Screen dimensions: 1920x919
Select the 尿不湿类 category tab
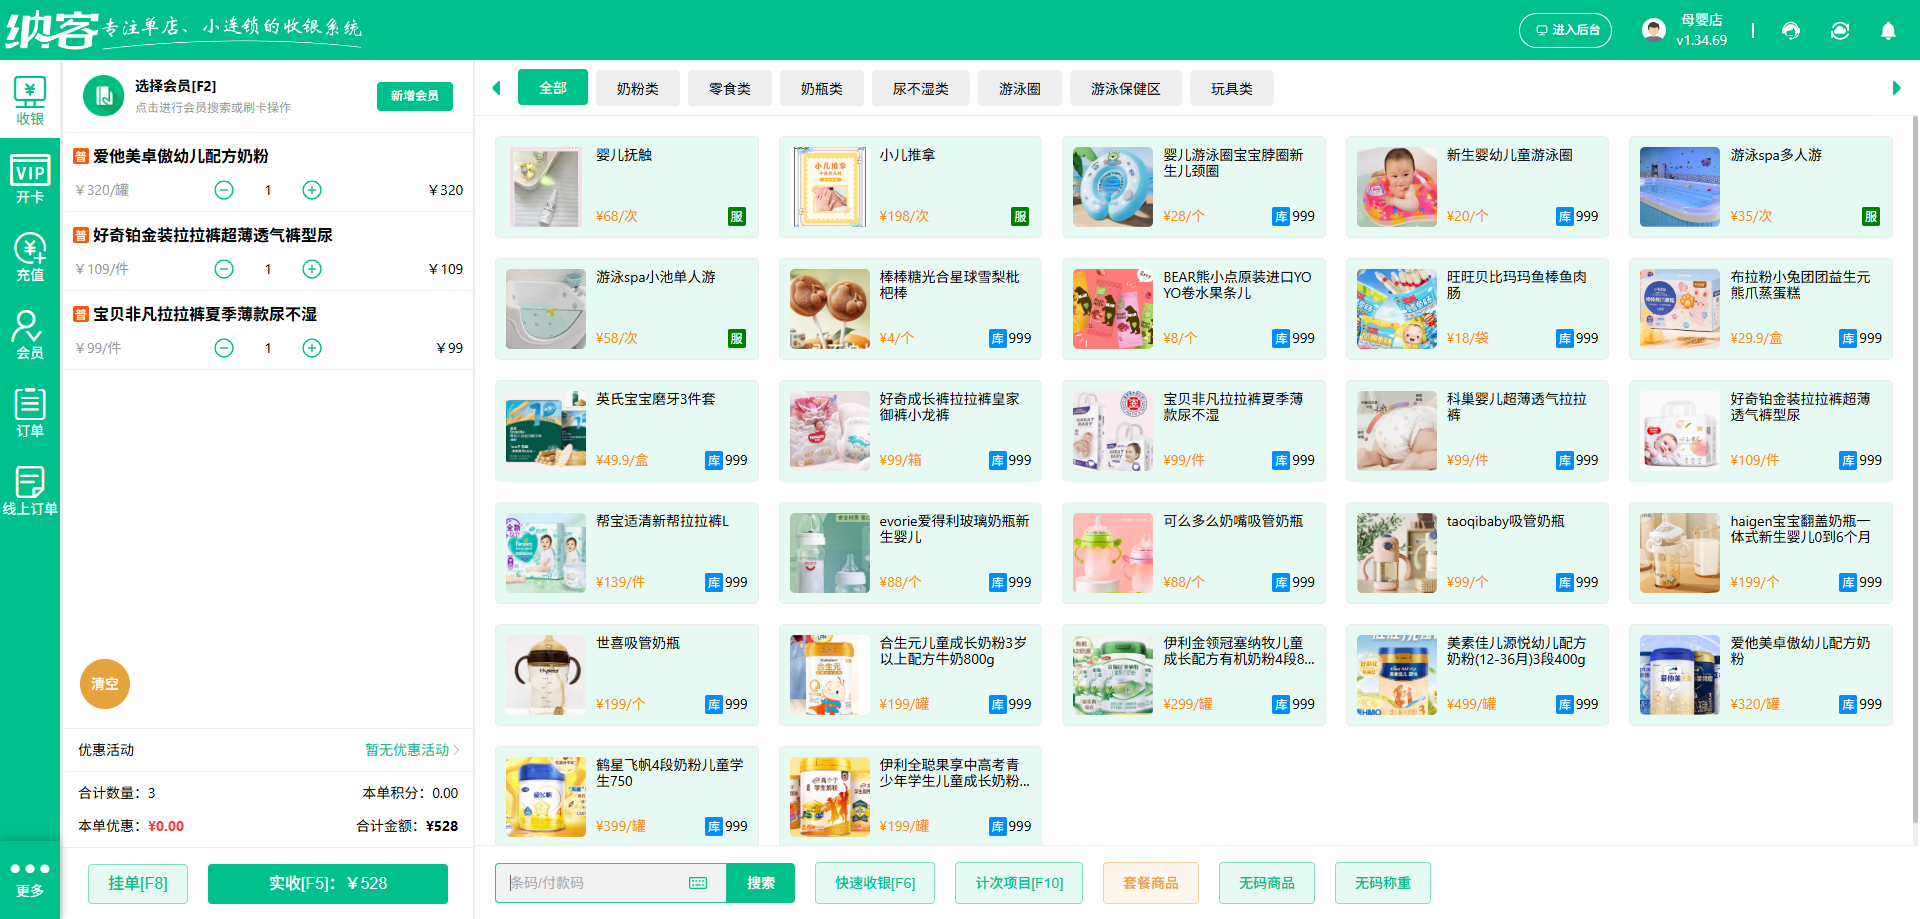(921, 89)
